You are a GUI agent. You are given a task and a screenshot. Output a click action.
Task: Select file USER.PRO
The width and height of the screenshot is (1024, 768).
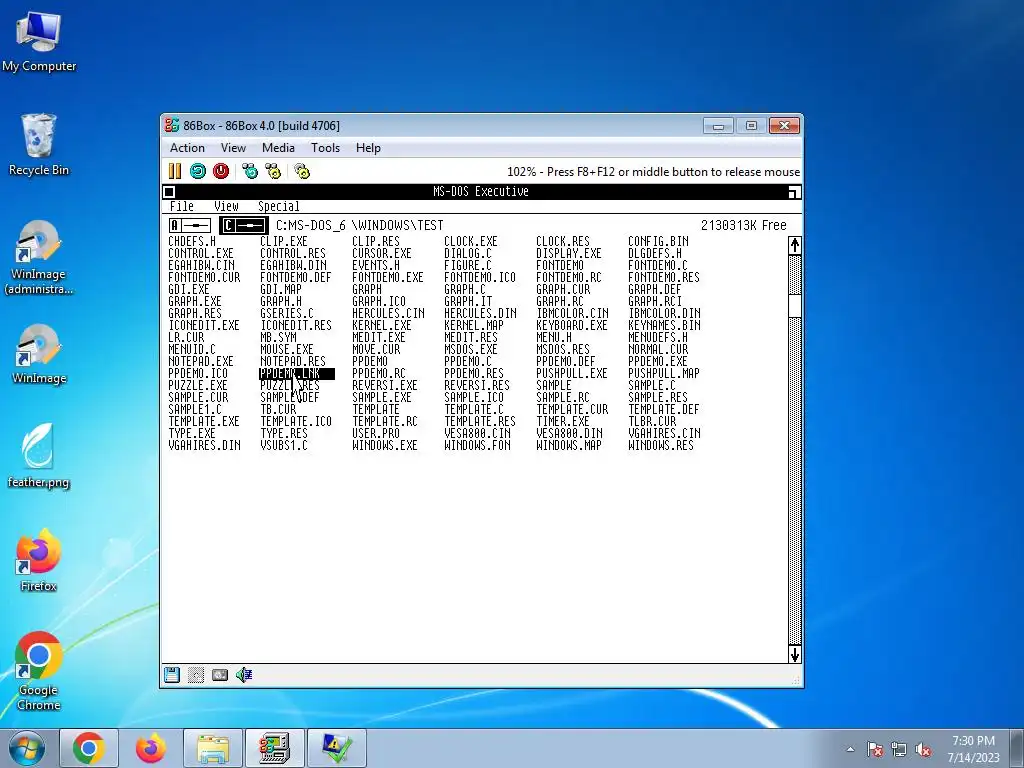[376, 433]
